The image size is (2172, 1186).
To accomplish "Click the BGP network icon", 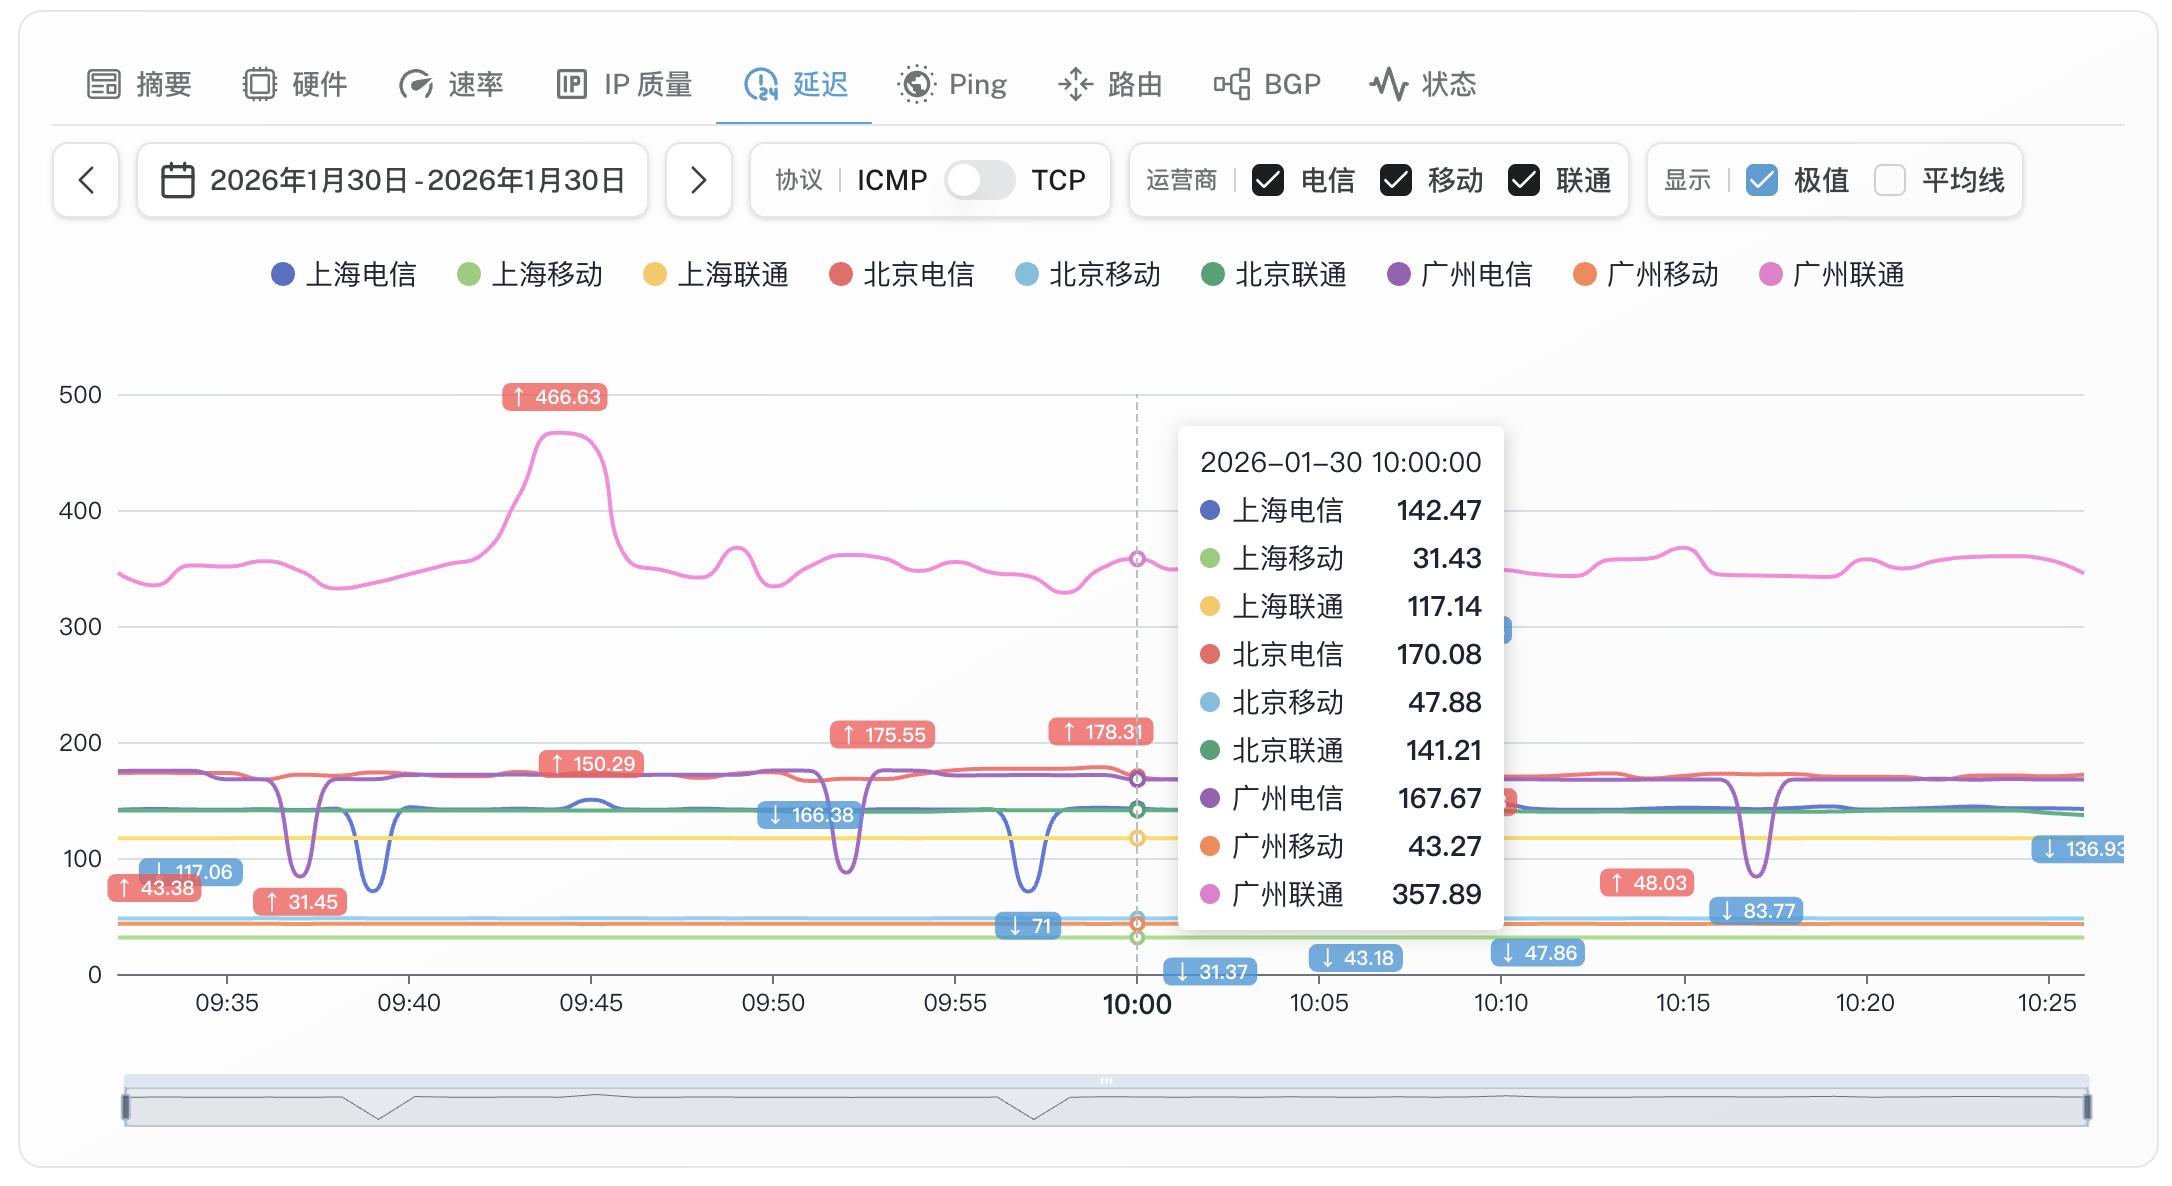I will [1232, 84].
